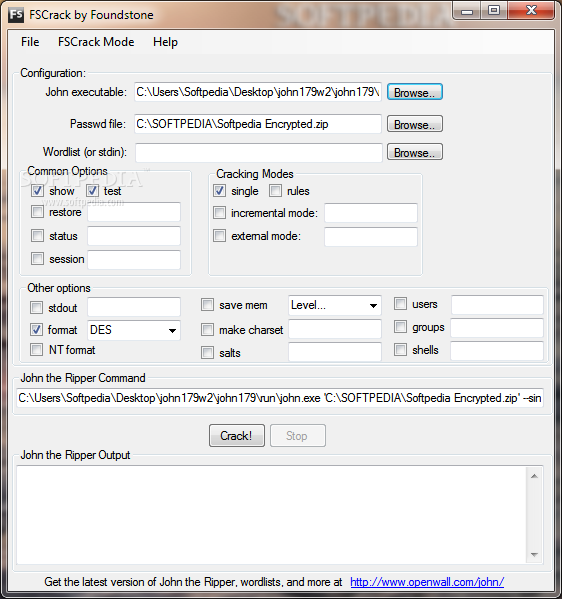
Task: Click the salts text field
Action: pyautogui.click(x=335, y=352)
